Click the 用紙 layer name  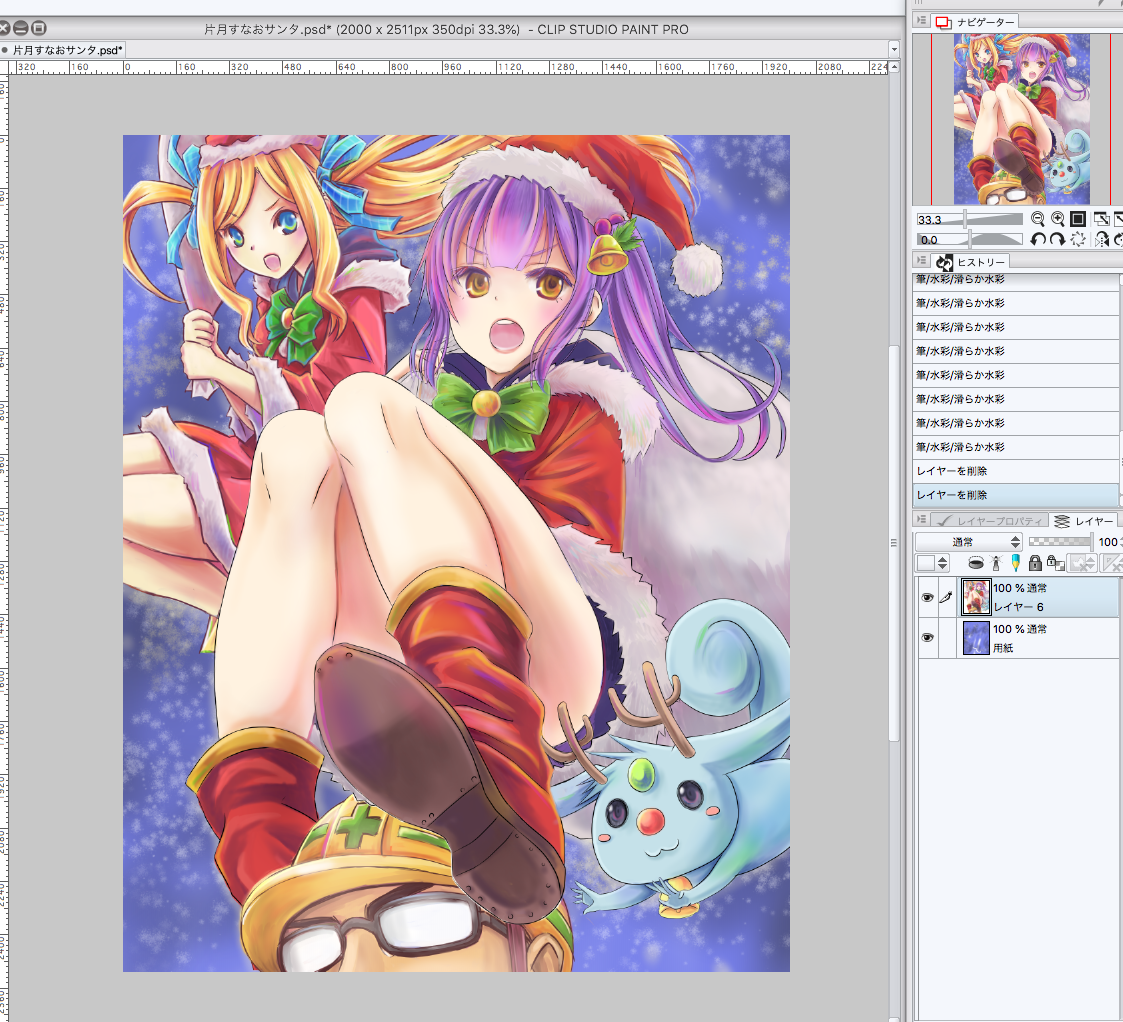click(x=1003, y=647)
